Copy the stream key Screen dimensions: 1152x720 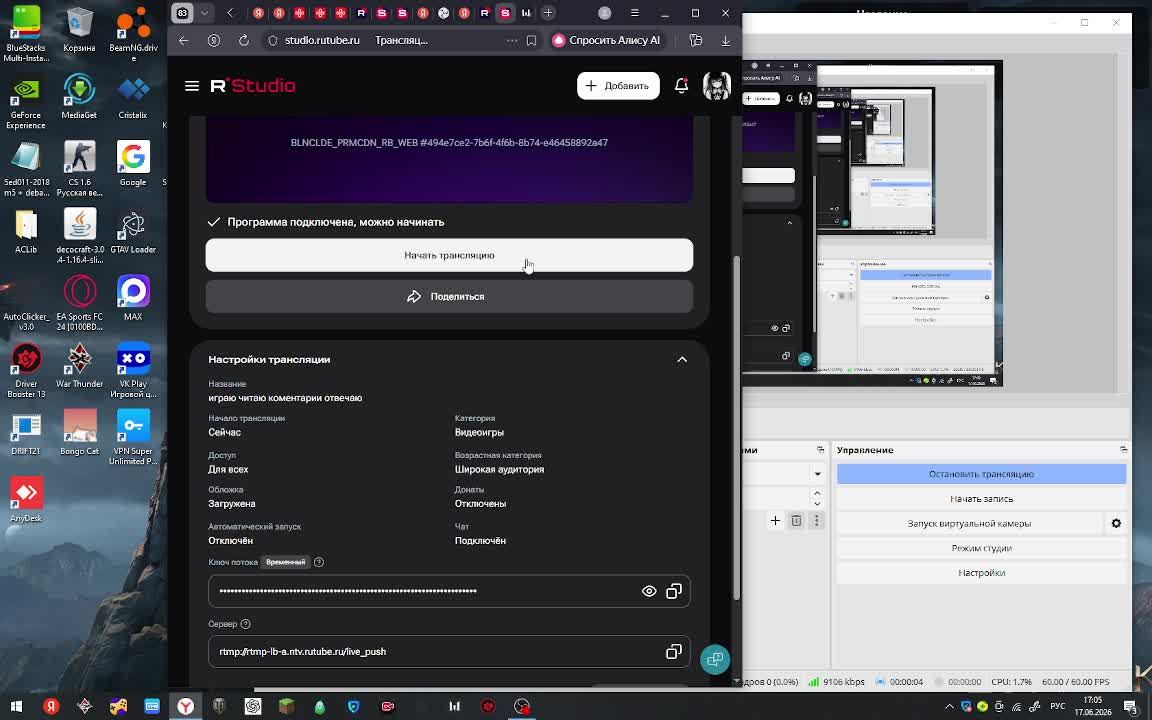point(674,591)
